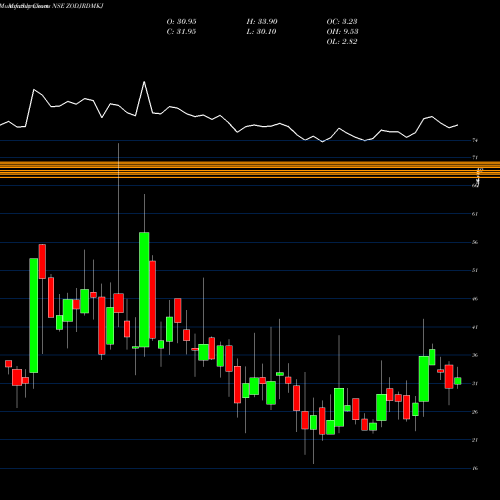Select the close value 'C: 31.95'
The height and width of the screenshot is (500, 500).
click(181, 32)
